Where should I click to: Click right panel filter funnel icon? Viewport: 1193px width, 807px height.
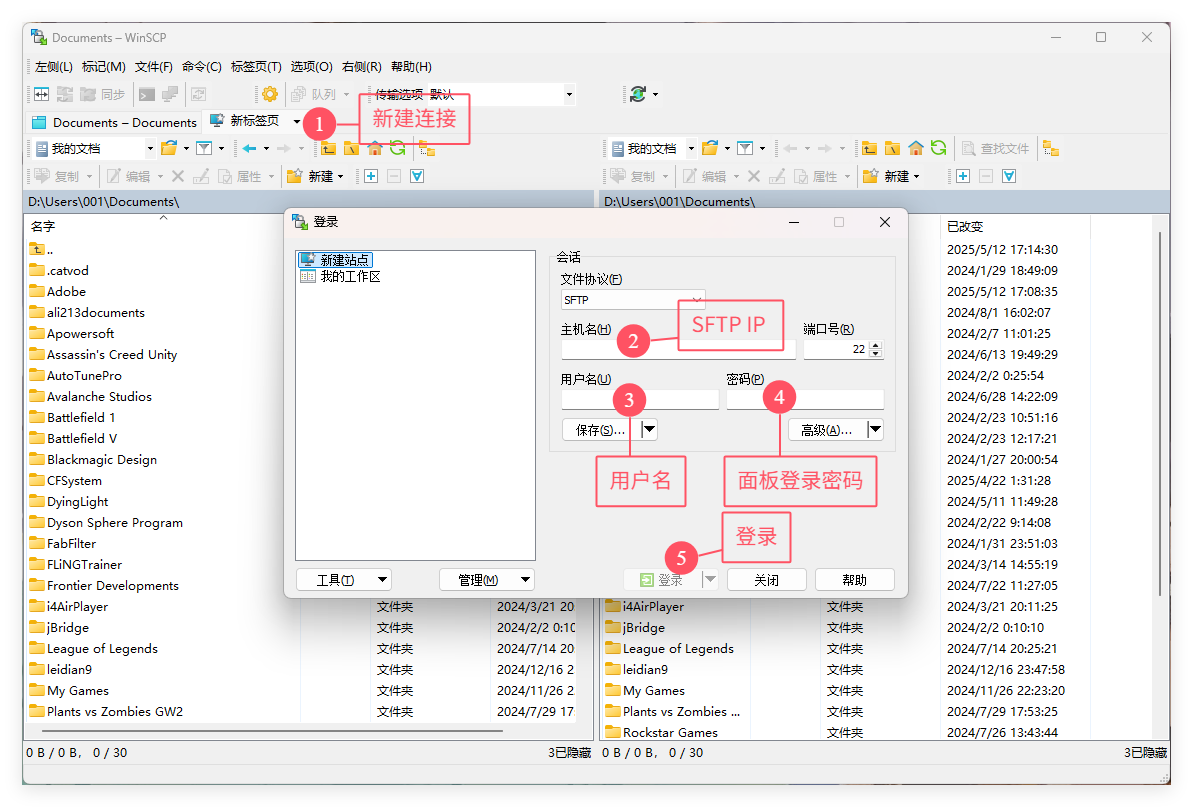[x=746, y=148]
